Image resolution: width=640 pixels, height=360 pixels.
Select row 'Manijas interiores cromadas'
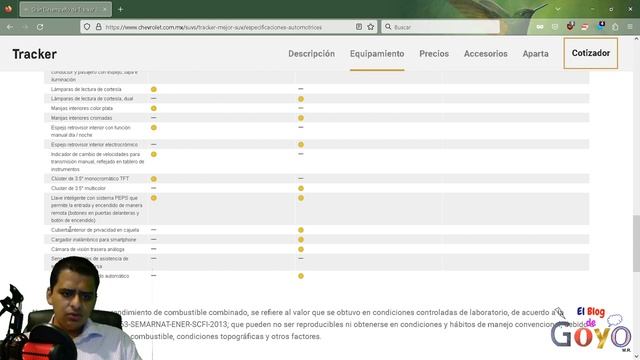tap(316, 118)
